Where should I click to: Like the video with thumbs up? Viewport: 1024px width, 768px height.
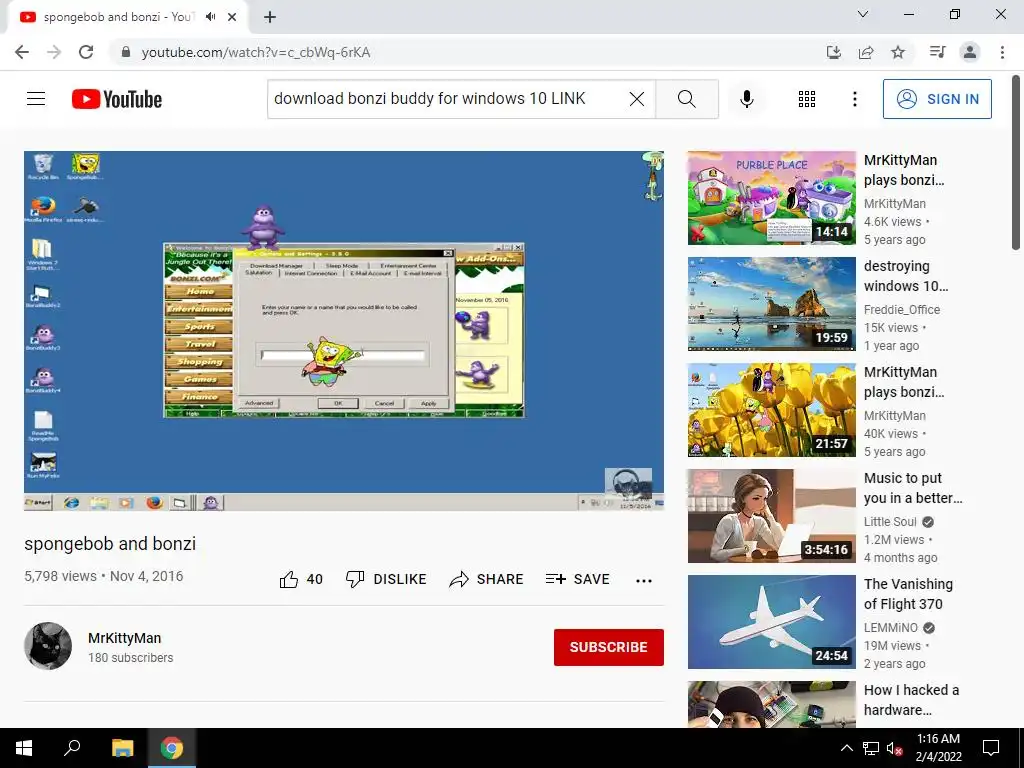[301, 579]
